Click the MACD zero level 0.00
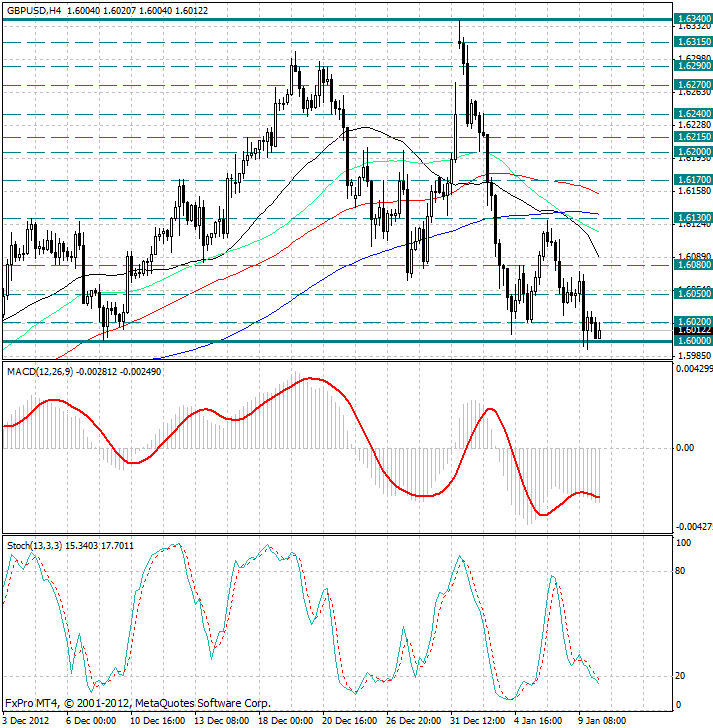Image resolution: width=713 pixels, height=728 pixels. [x=685, y=448]
